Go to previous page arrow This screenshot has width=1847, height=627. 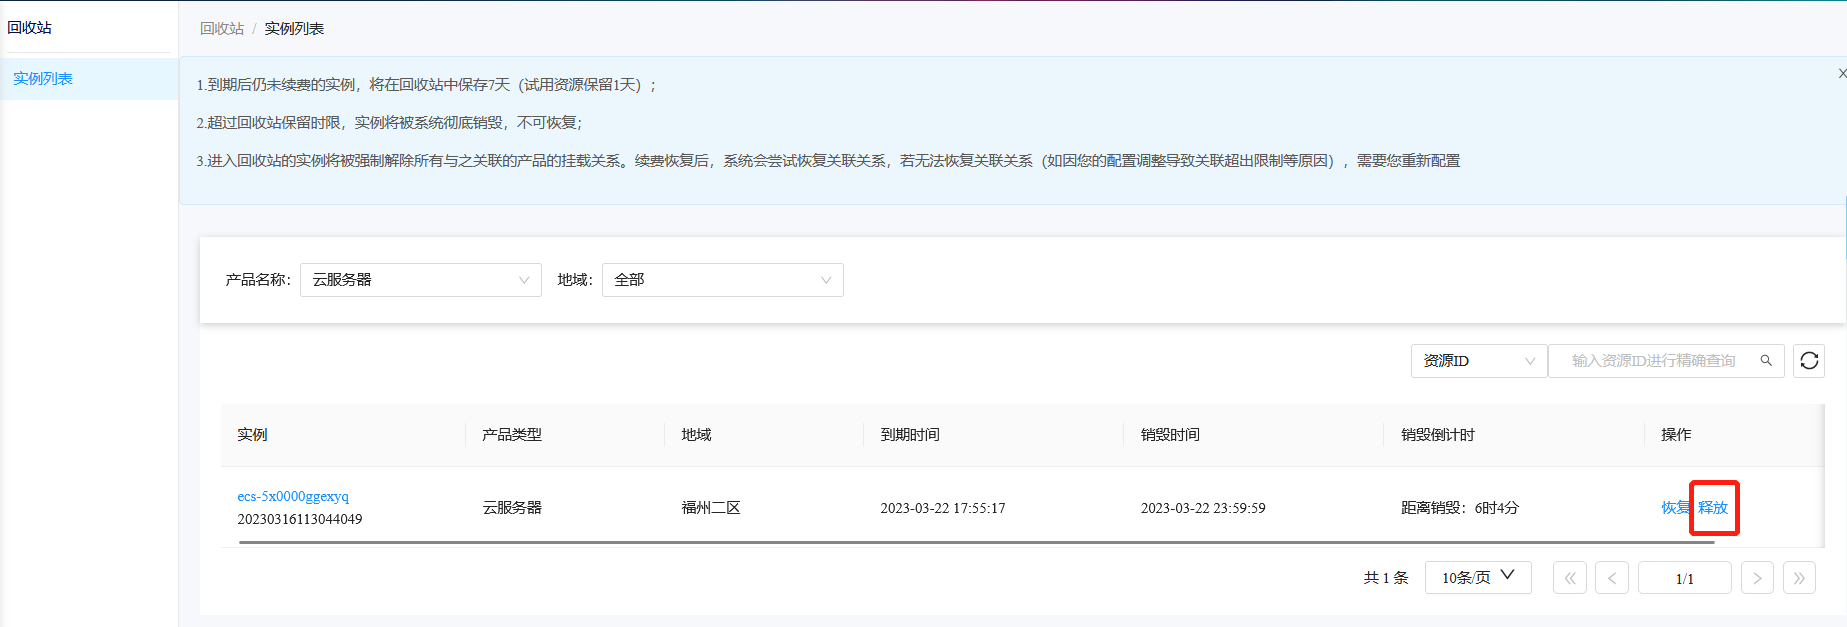[x=1612, y=578]
